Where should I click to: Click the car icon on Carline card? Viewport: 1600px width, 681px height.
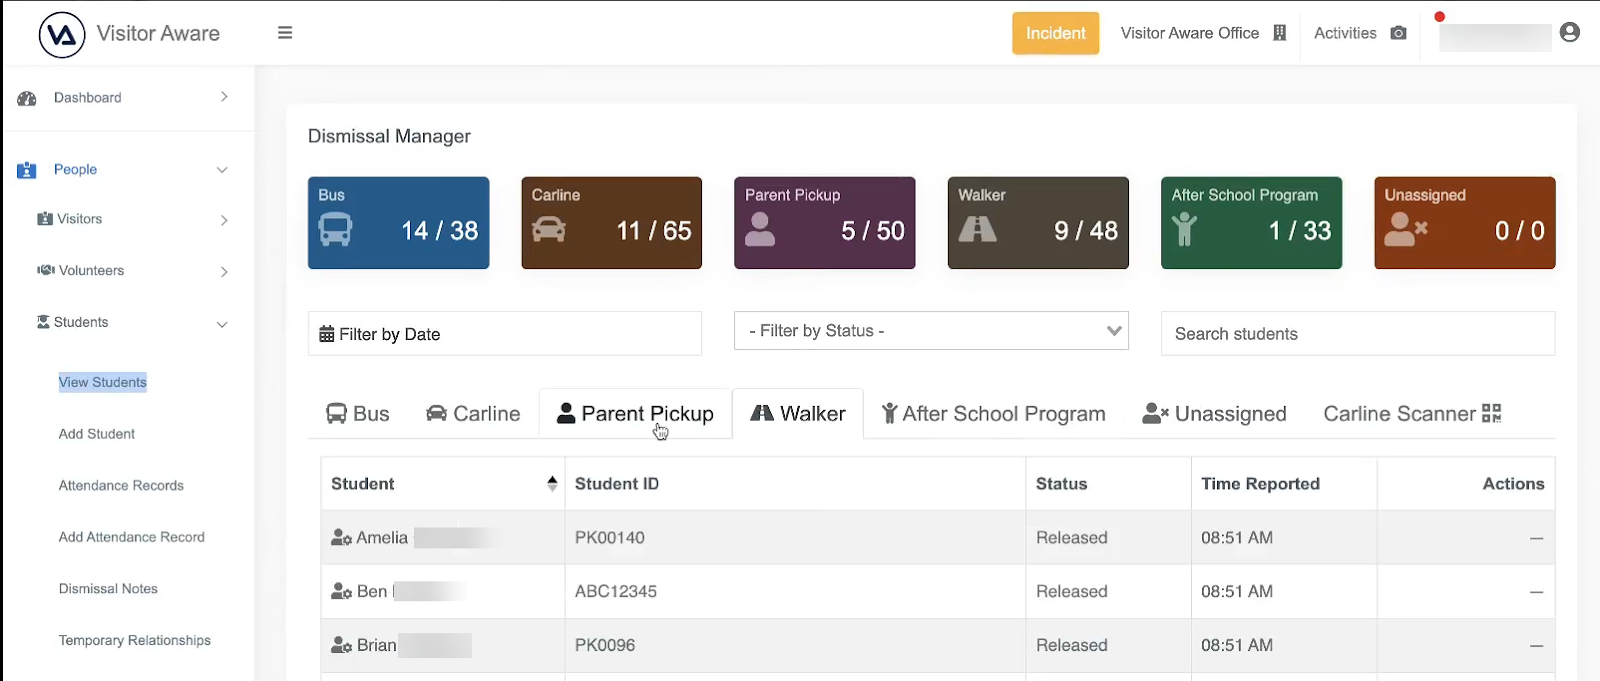549,230
